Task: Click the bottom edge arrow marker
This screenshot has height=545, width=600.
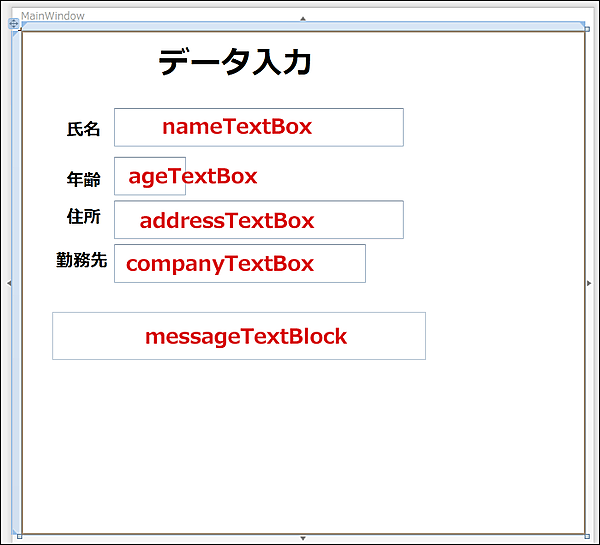Action: (x=303, y=538)
